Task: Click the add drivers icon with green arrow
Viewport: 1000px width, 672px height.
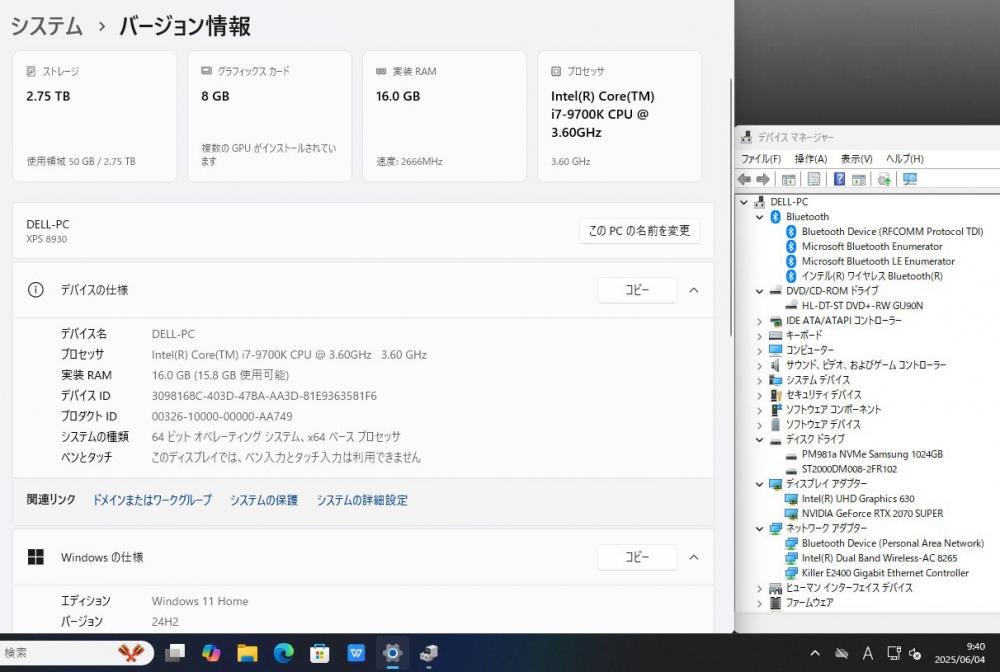Action: (884, 180)
